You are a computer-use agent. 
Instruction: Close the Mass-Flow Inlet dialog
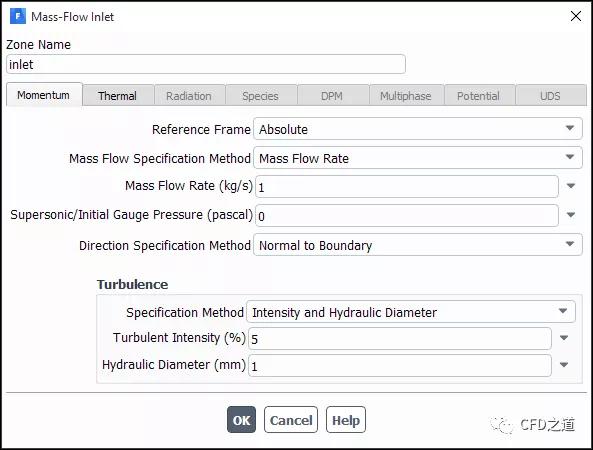(x=576, y=16)
